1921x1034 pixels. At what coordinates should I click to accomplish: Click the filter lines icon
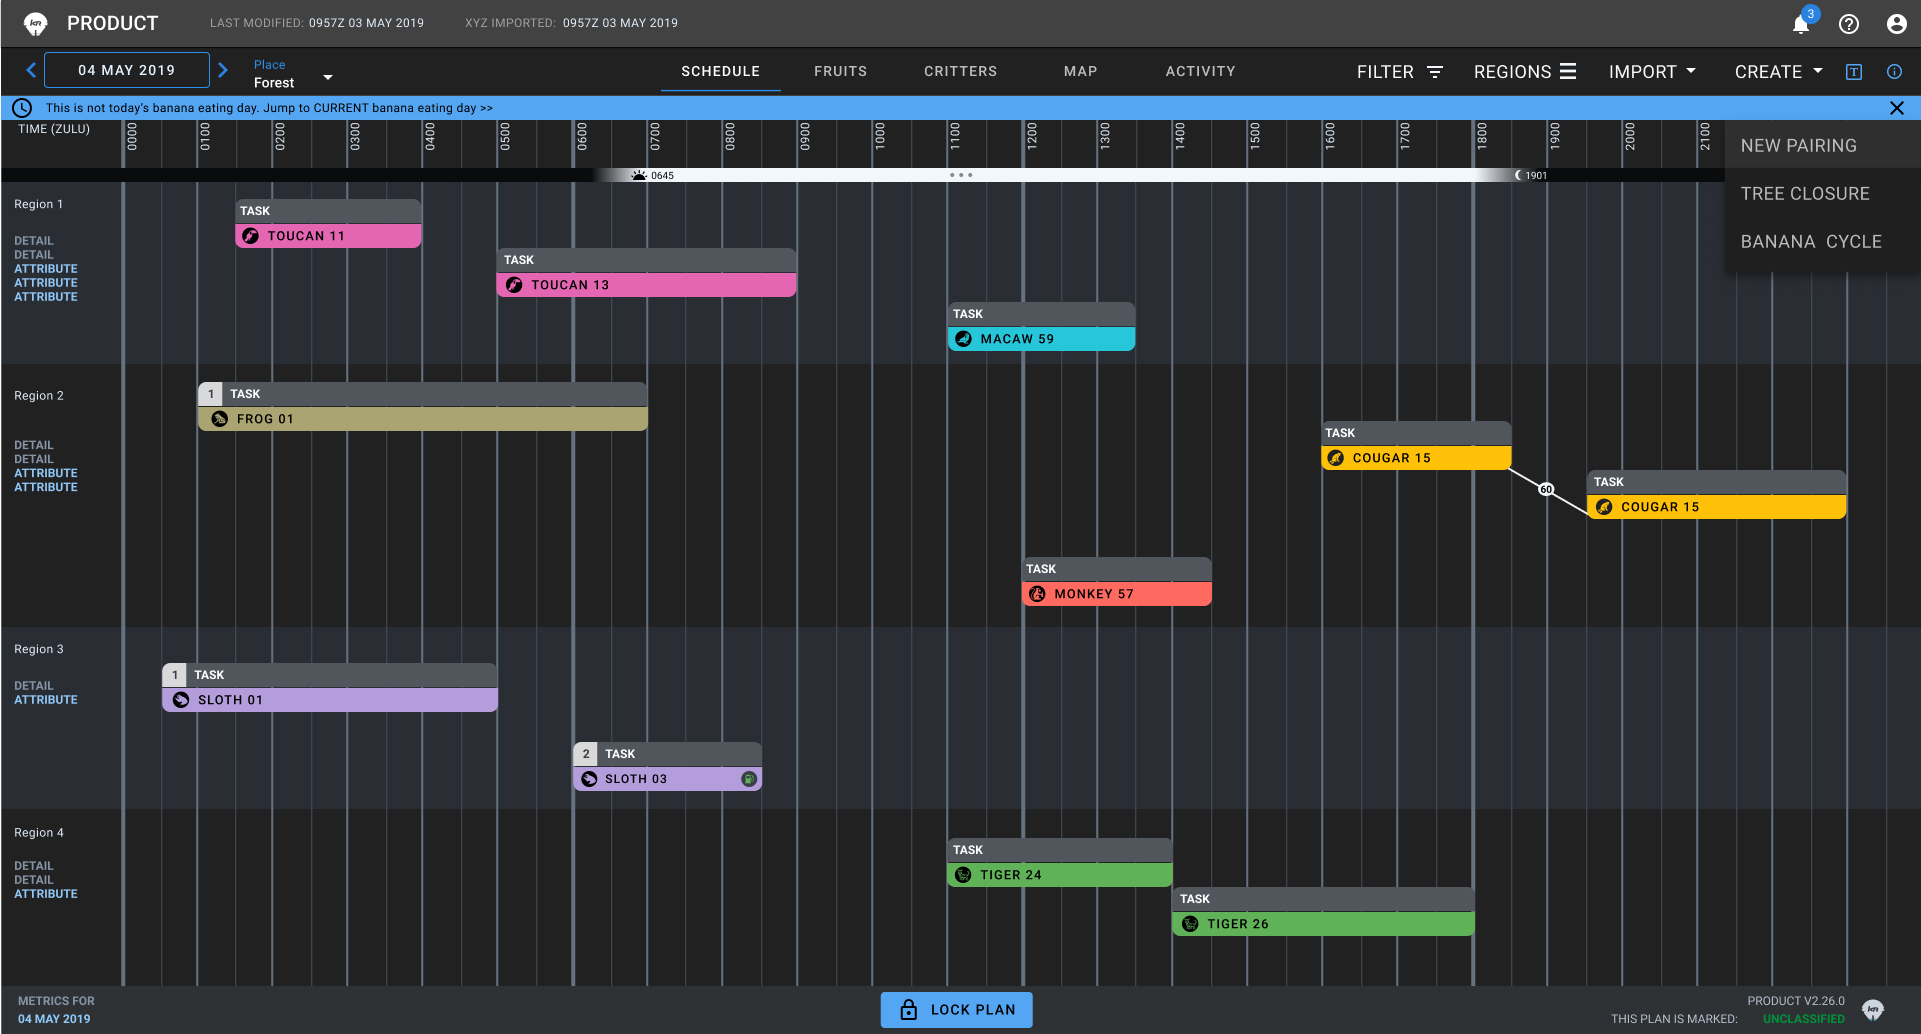tap(1435, 72)
